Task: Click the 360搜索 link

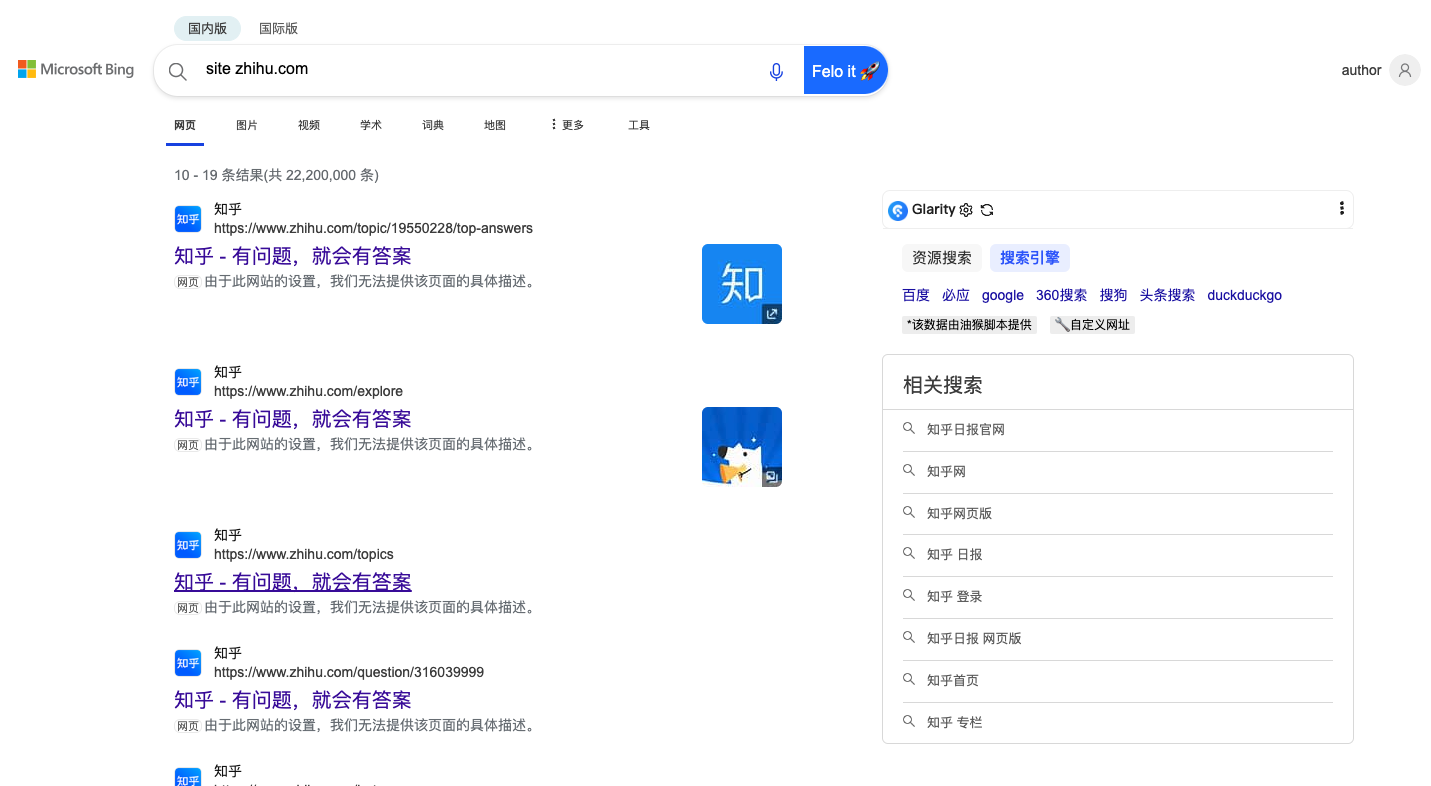Action: point(1061,295)
